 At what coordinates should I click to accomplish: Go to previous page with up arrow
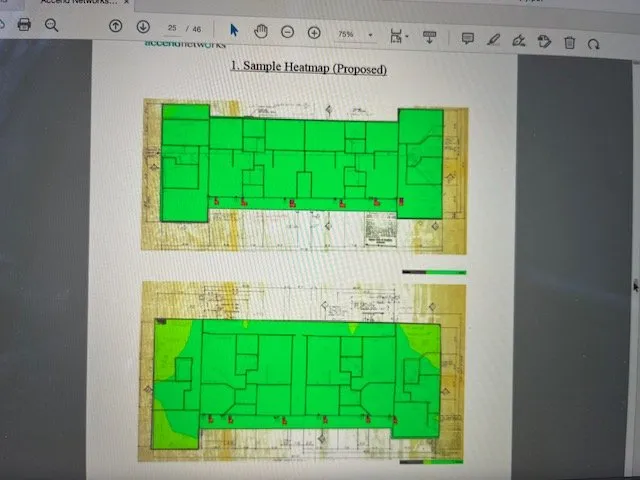pyautogui.click(x=116, y=27)
